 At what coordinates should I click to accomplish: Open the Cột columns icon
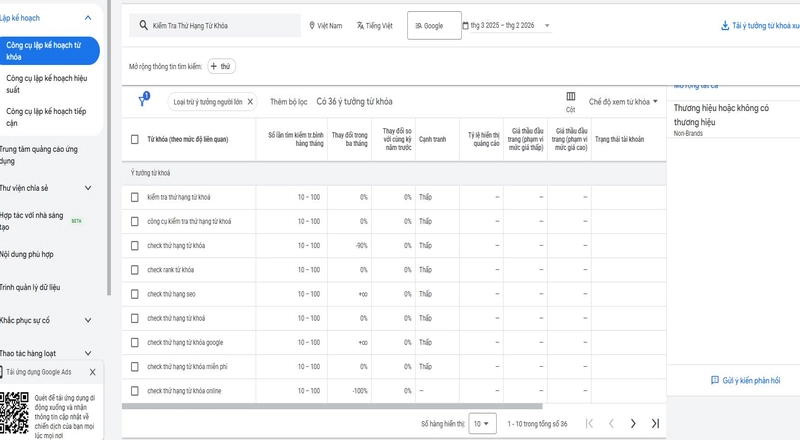click(x=571, y=101)
